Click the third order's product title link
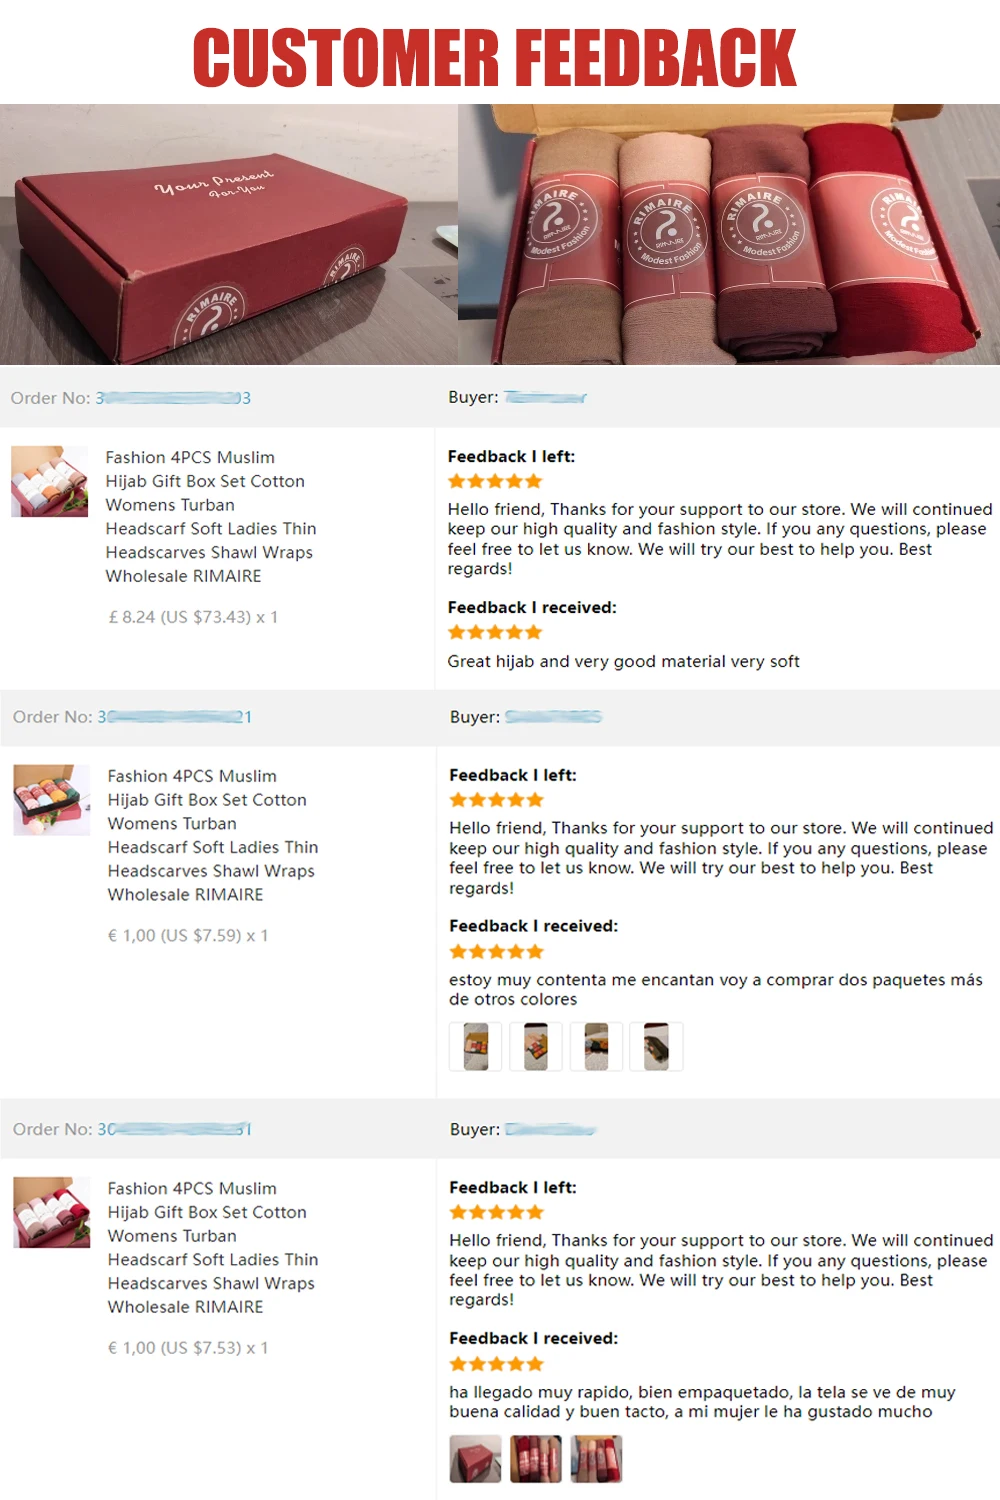This screenshot has width=1000, height=1500. coord(213,1247)
